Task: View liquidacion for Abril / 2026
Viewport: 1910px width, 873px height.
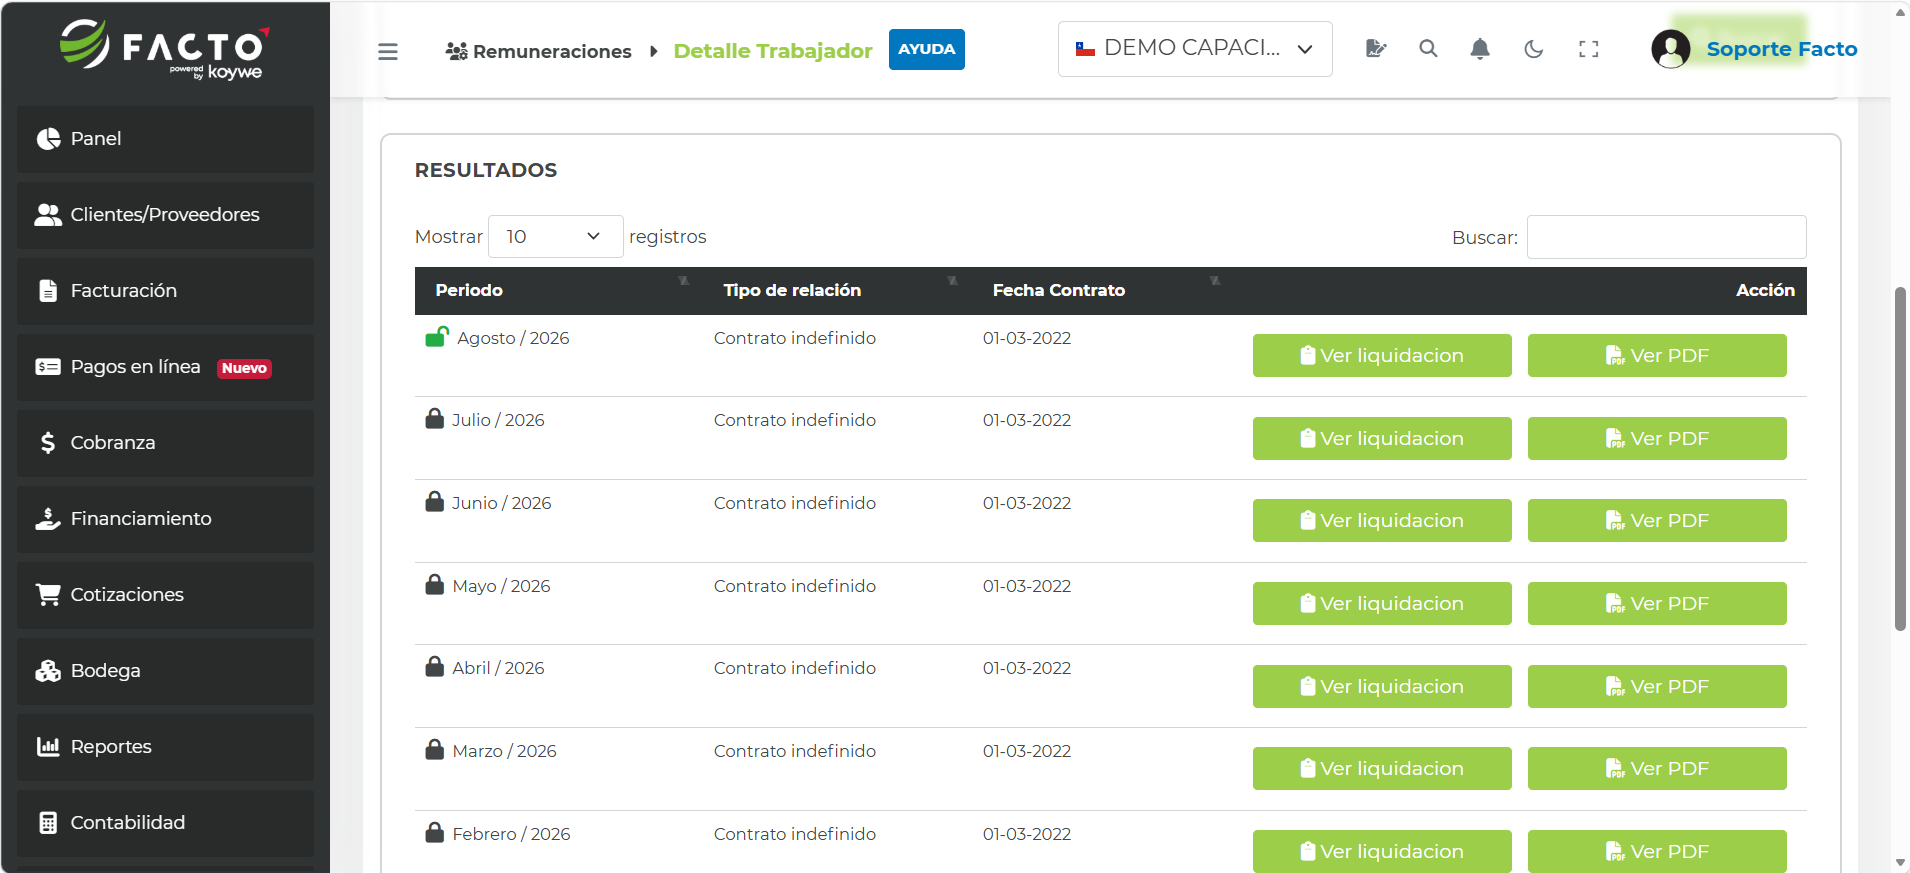Action: 1382,687
